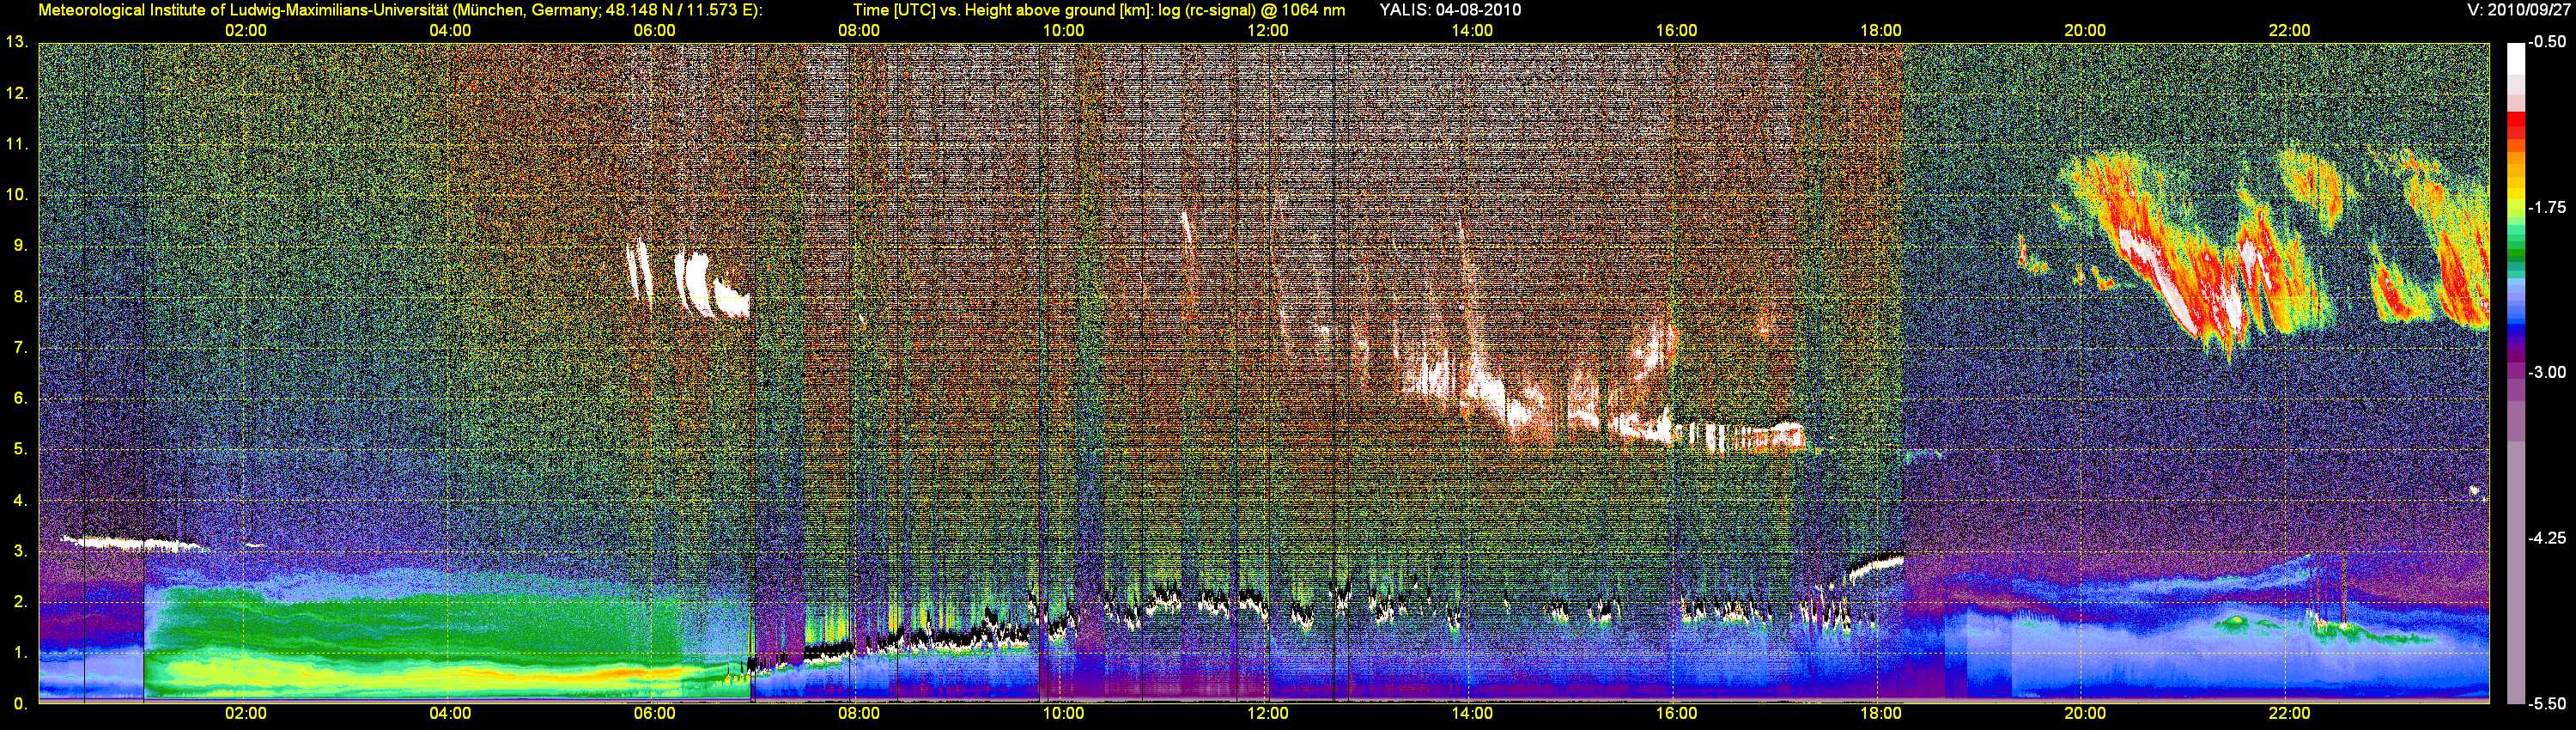
Task: Pick the 9. km height axis label
Action: pos(20,246)
